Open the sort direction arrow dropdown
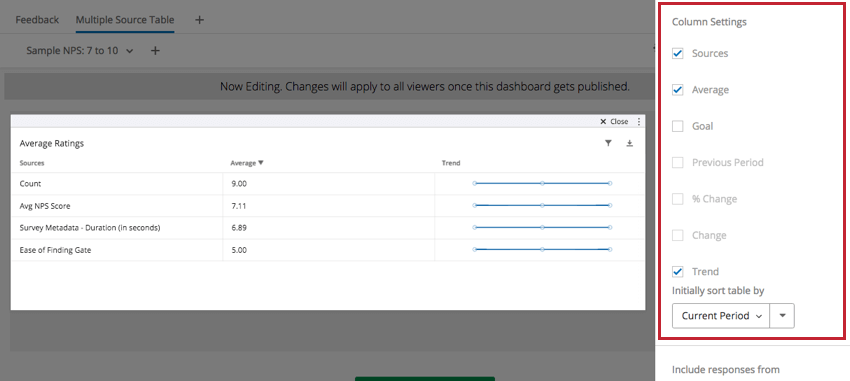The height and width of the screenshot is (381, 850). tap(782, 315)
